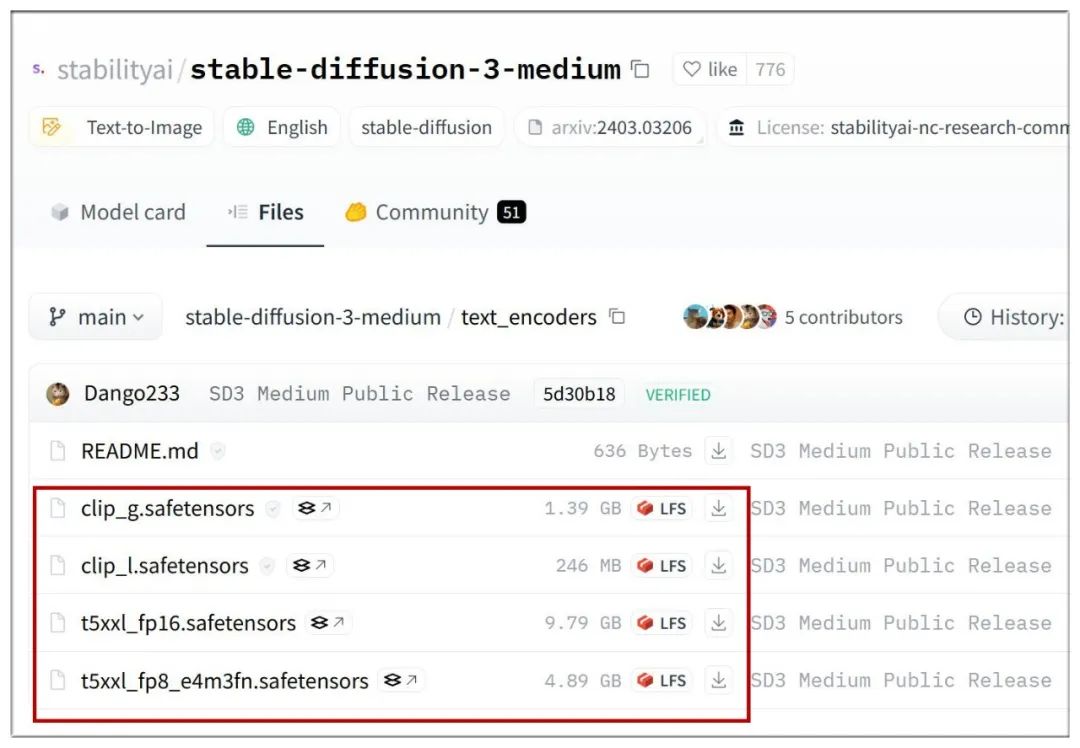Download the clip_l.safetensors file

(718, 565)
